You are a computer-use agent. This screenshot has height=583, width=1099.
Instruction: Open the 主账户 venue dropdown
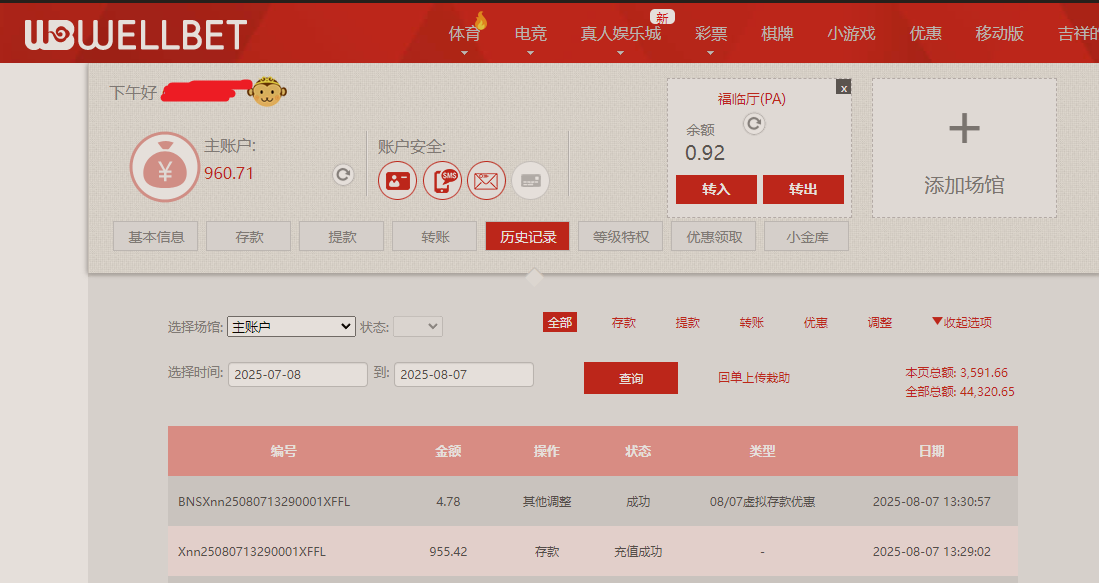[290, 326]
